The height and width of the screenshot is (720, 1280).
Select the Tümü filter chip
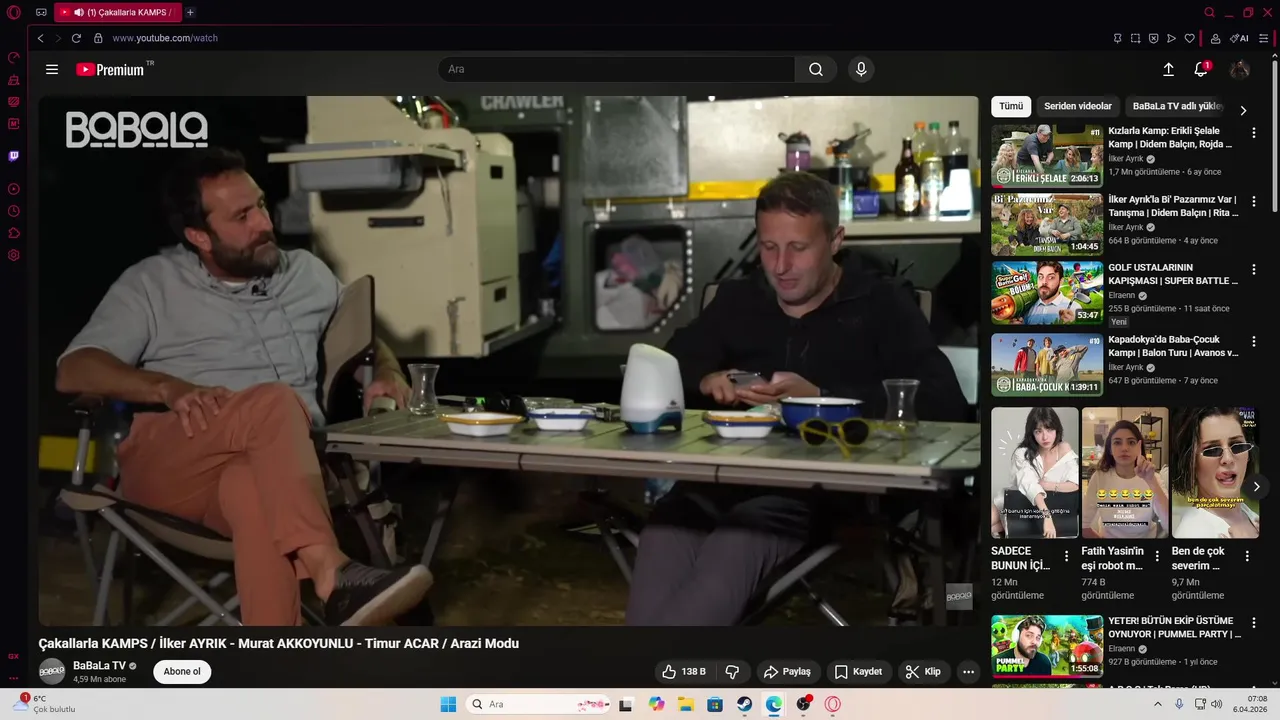tap(1011, 106)
